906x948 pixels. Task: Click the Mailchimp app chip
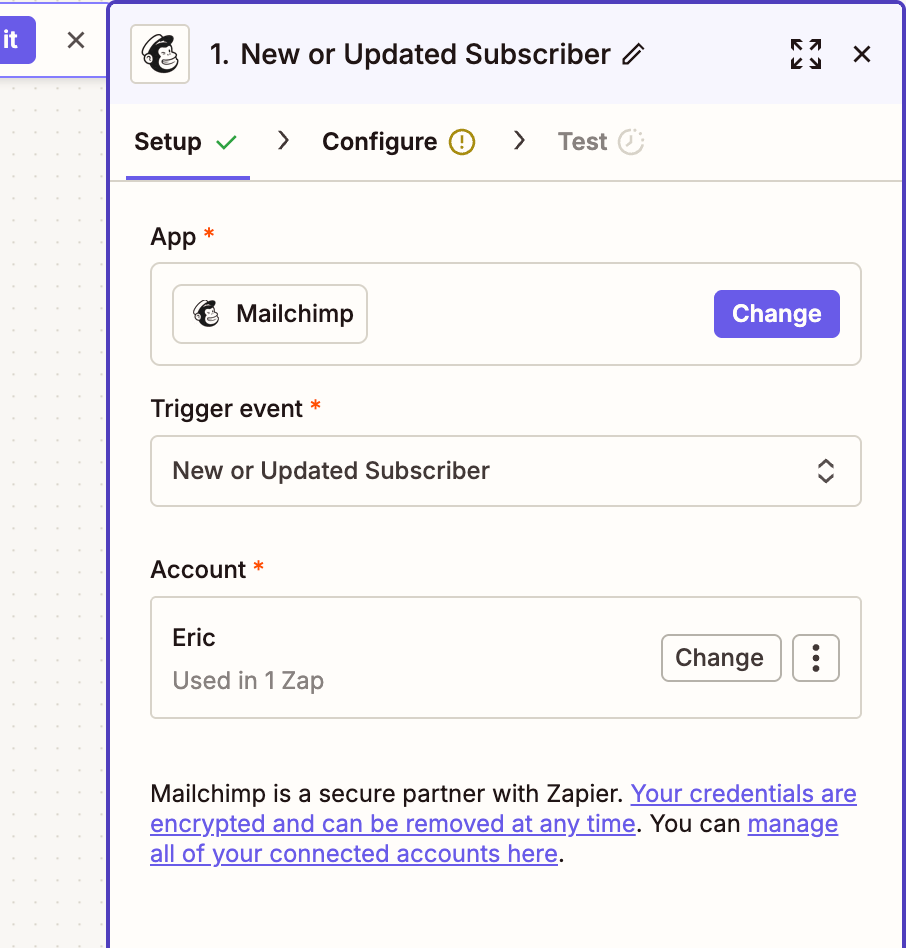270,314
